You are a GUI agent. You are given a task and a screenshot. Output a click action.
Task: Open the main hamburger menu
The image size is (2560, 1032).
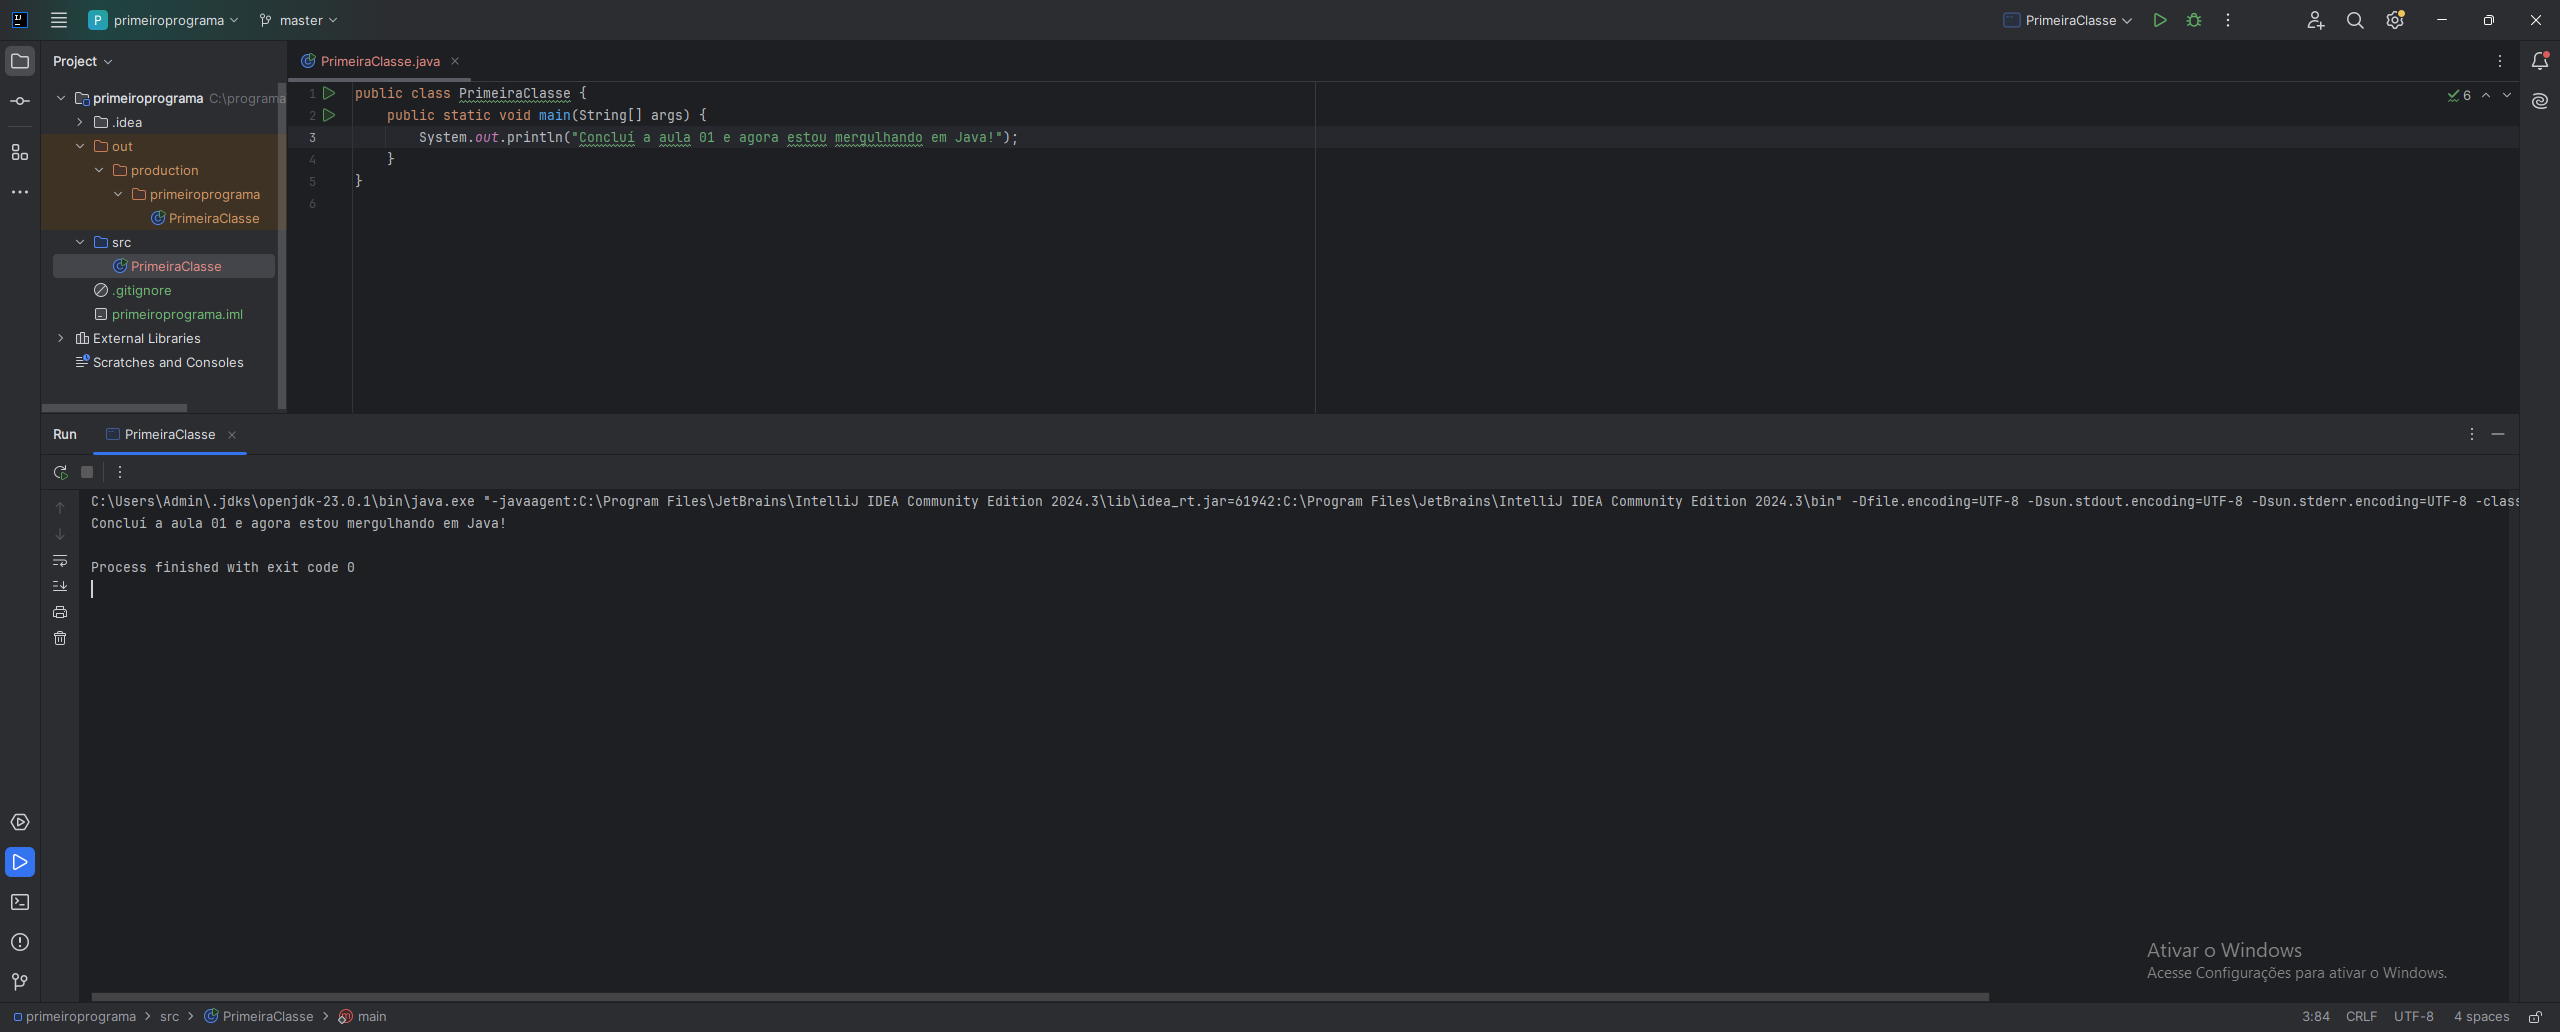59,20
